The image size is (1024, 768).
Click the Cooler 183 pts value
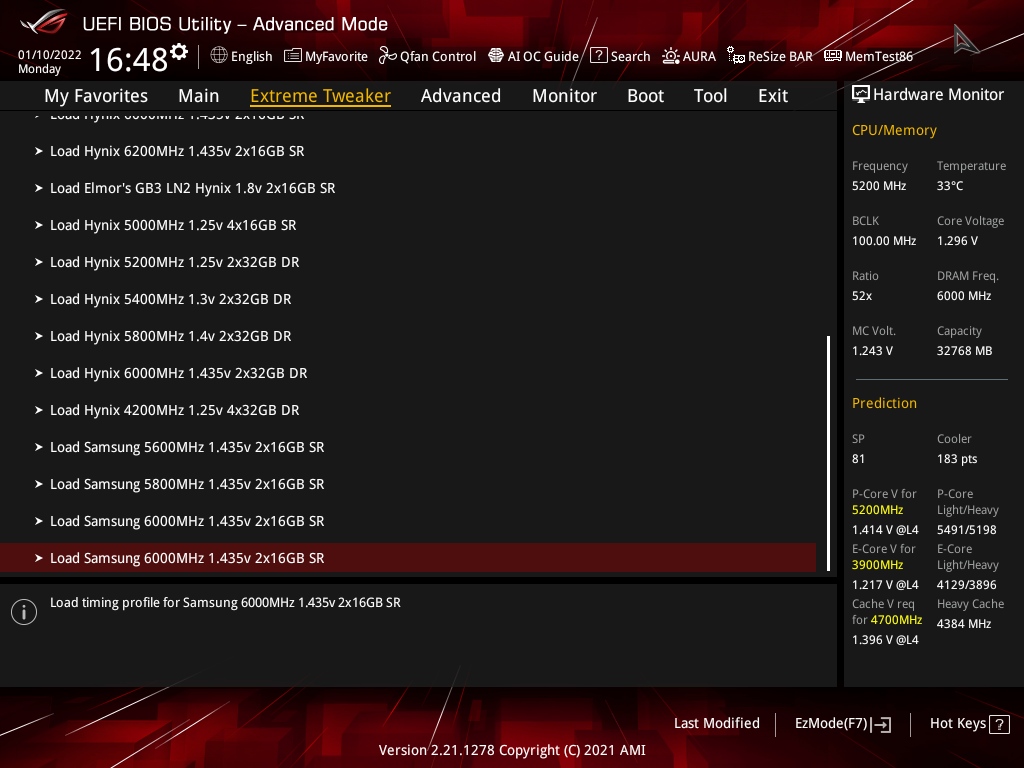point(957,459)
